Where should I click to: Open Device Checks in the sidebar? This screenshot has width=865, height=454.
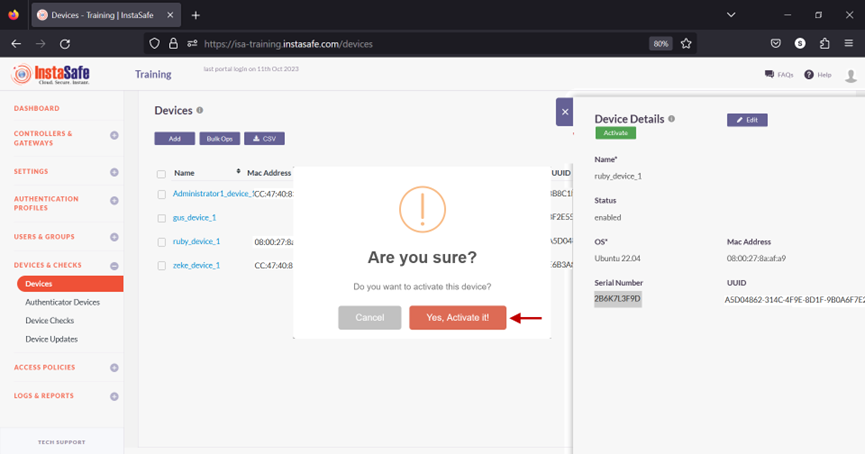[x=50, y=321]
